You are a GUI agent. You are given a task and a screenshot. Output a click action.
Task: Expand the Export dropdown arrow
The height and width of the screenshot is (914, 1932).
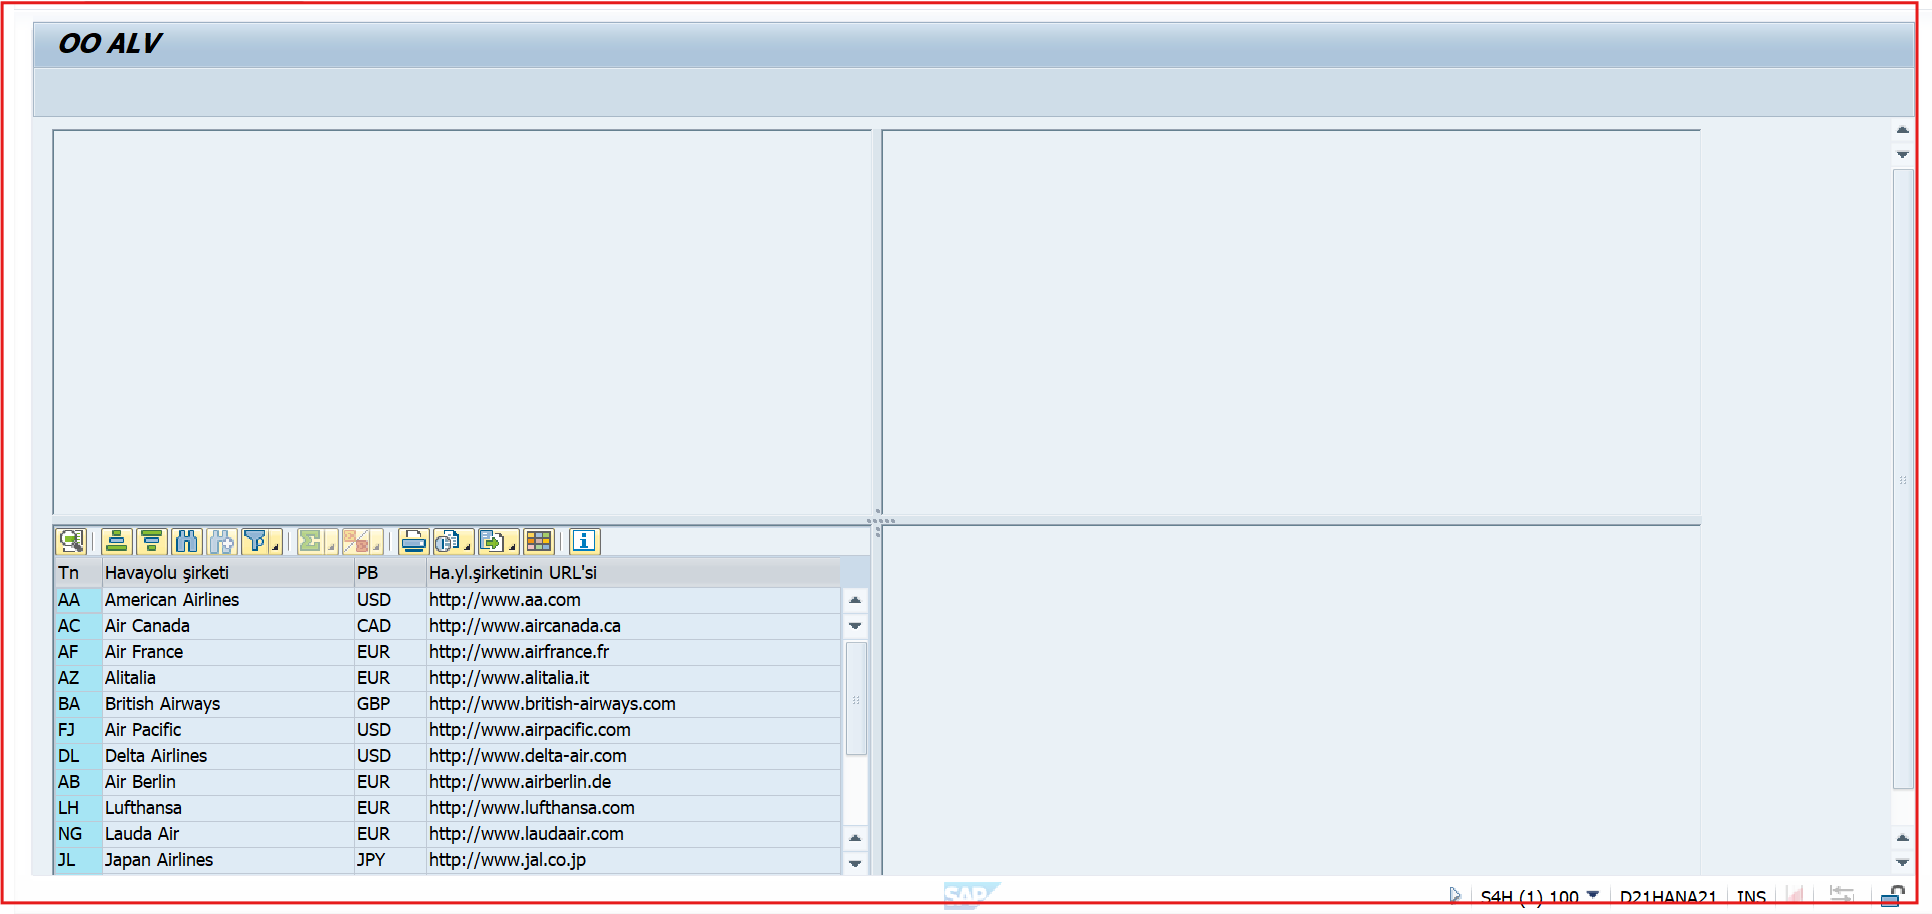pyautogui.click(x=512, y=547)
